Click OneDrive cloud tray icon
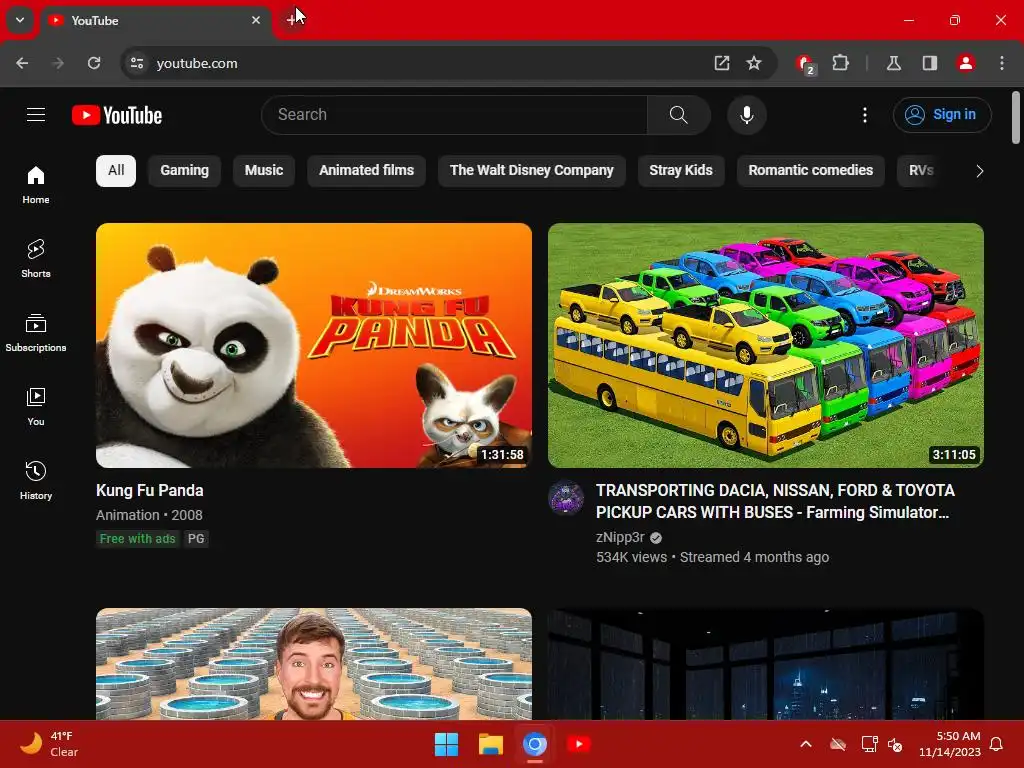Image resolution: width=1024 pixels, height=768 pixels. (x=838, y=744)
